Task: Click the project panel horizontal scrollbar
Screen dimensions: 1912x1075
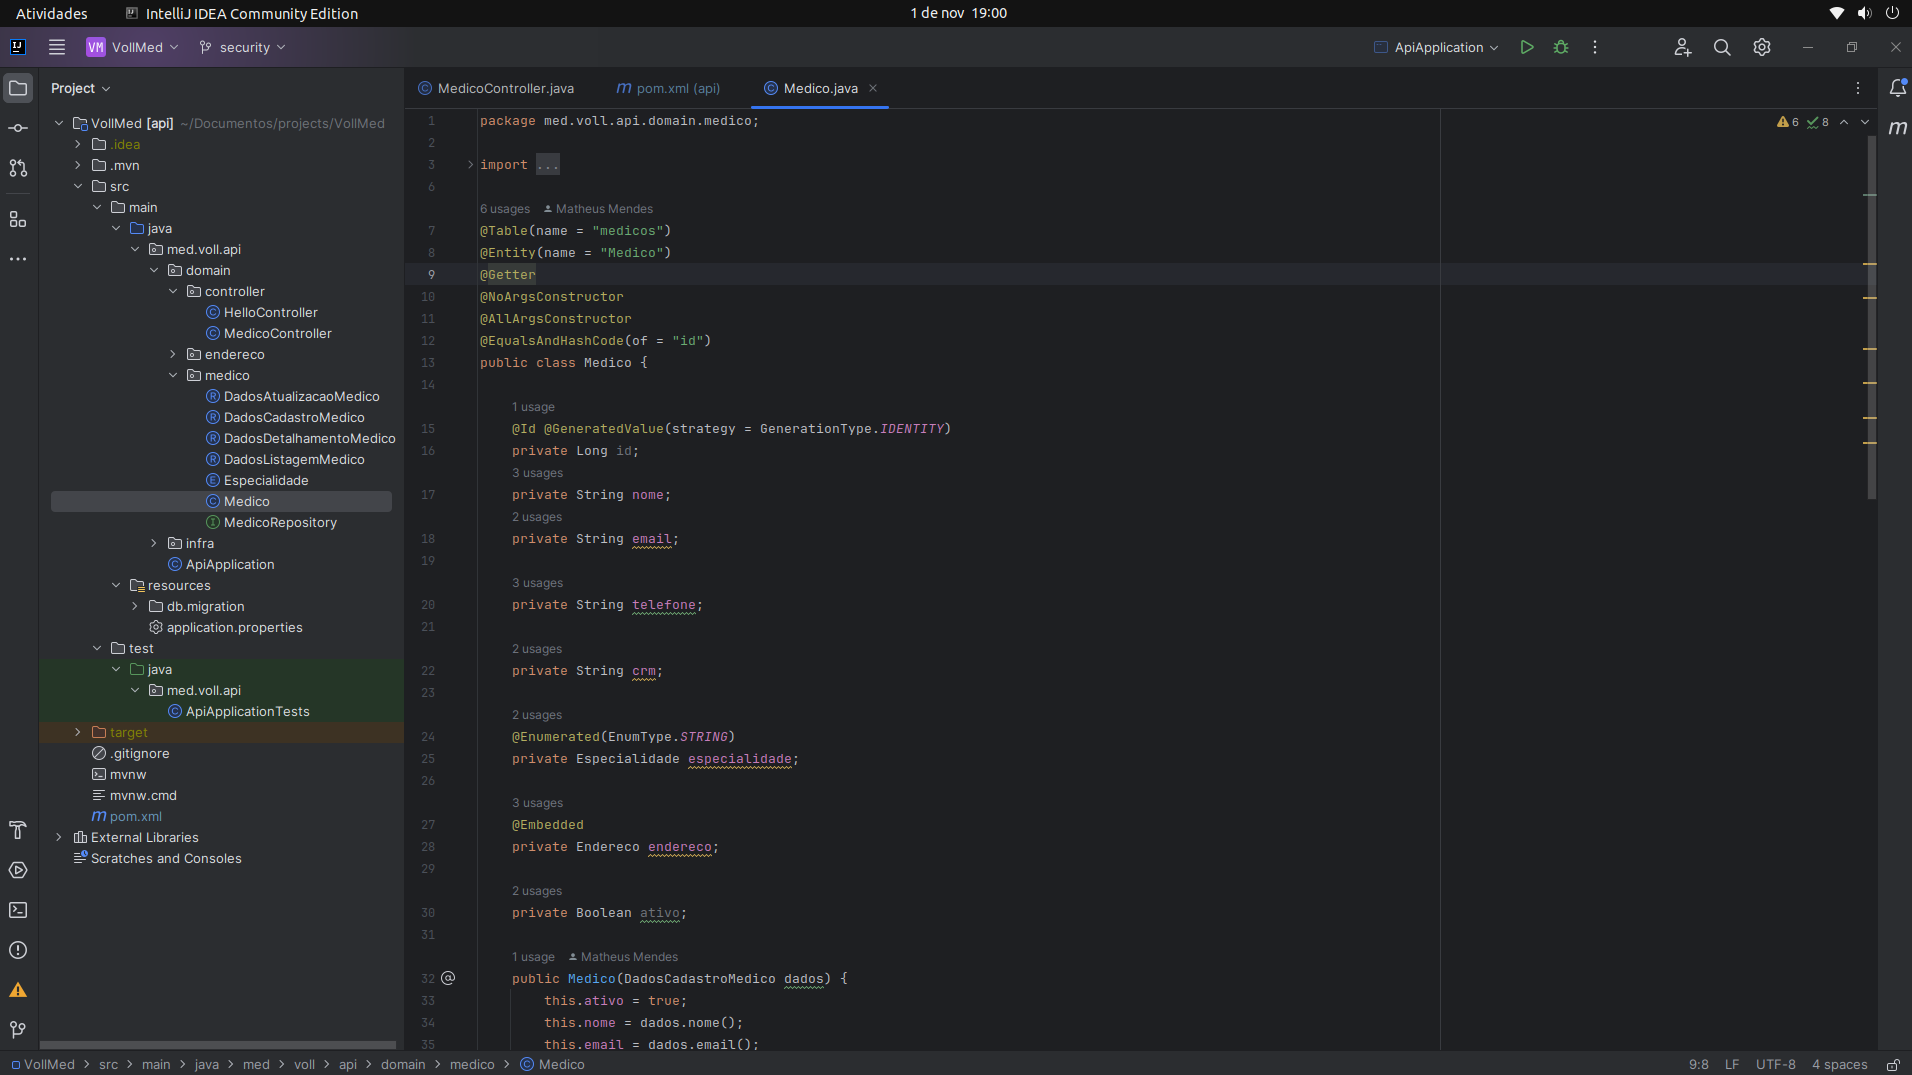Action: click(218, 1045)
